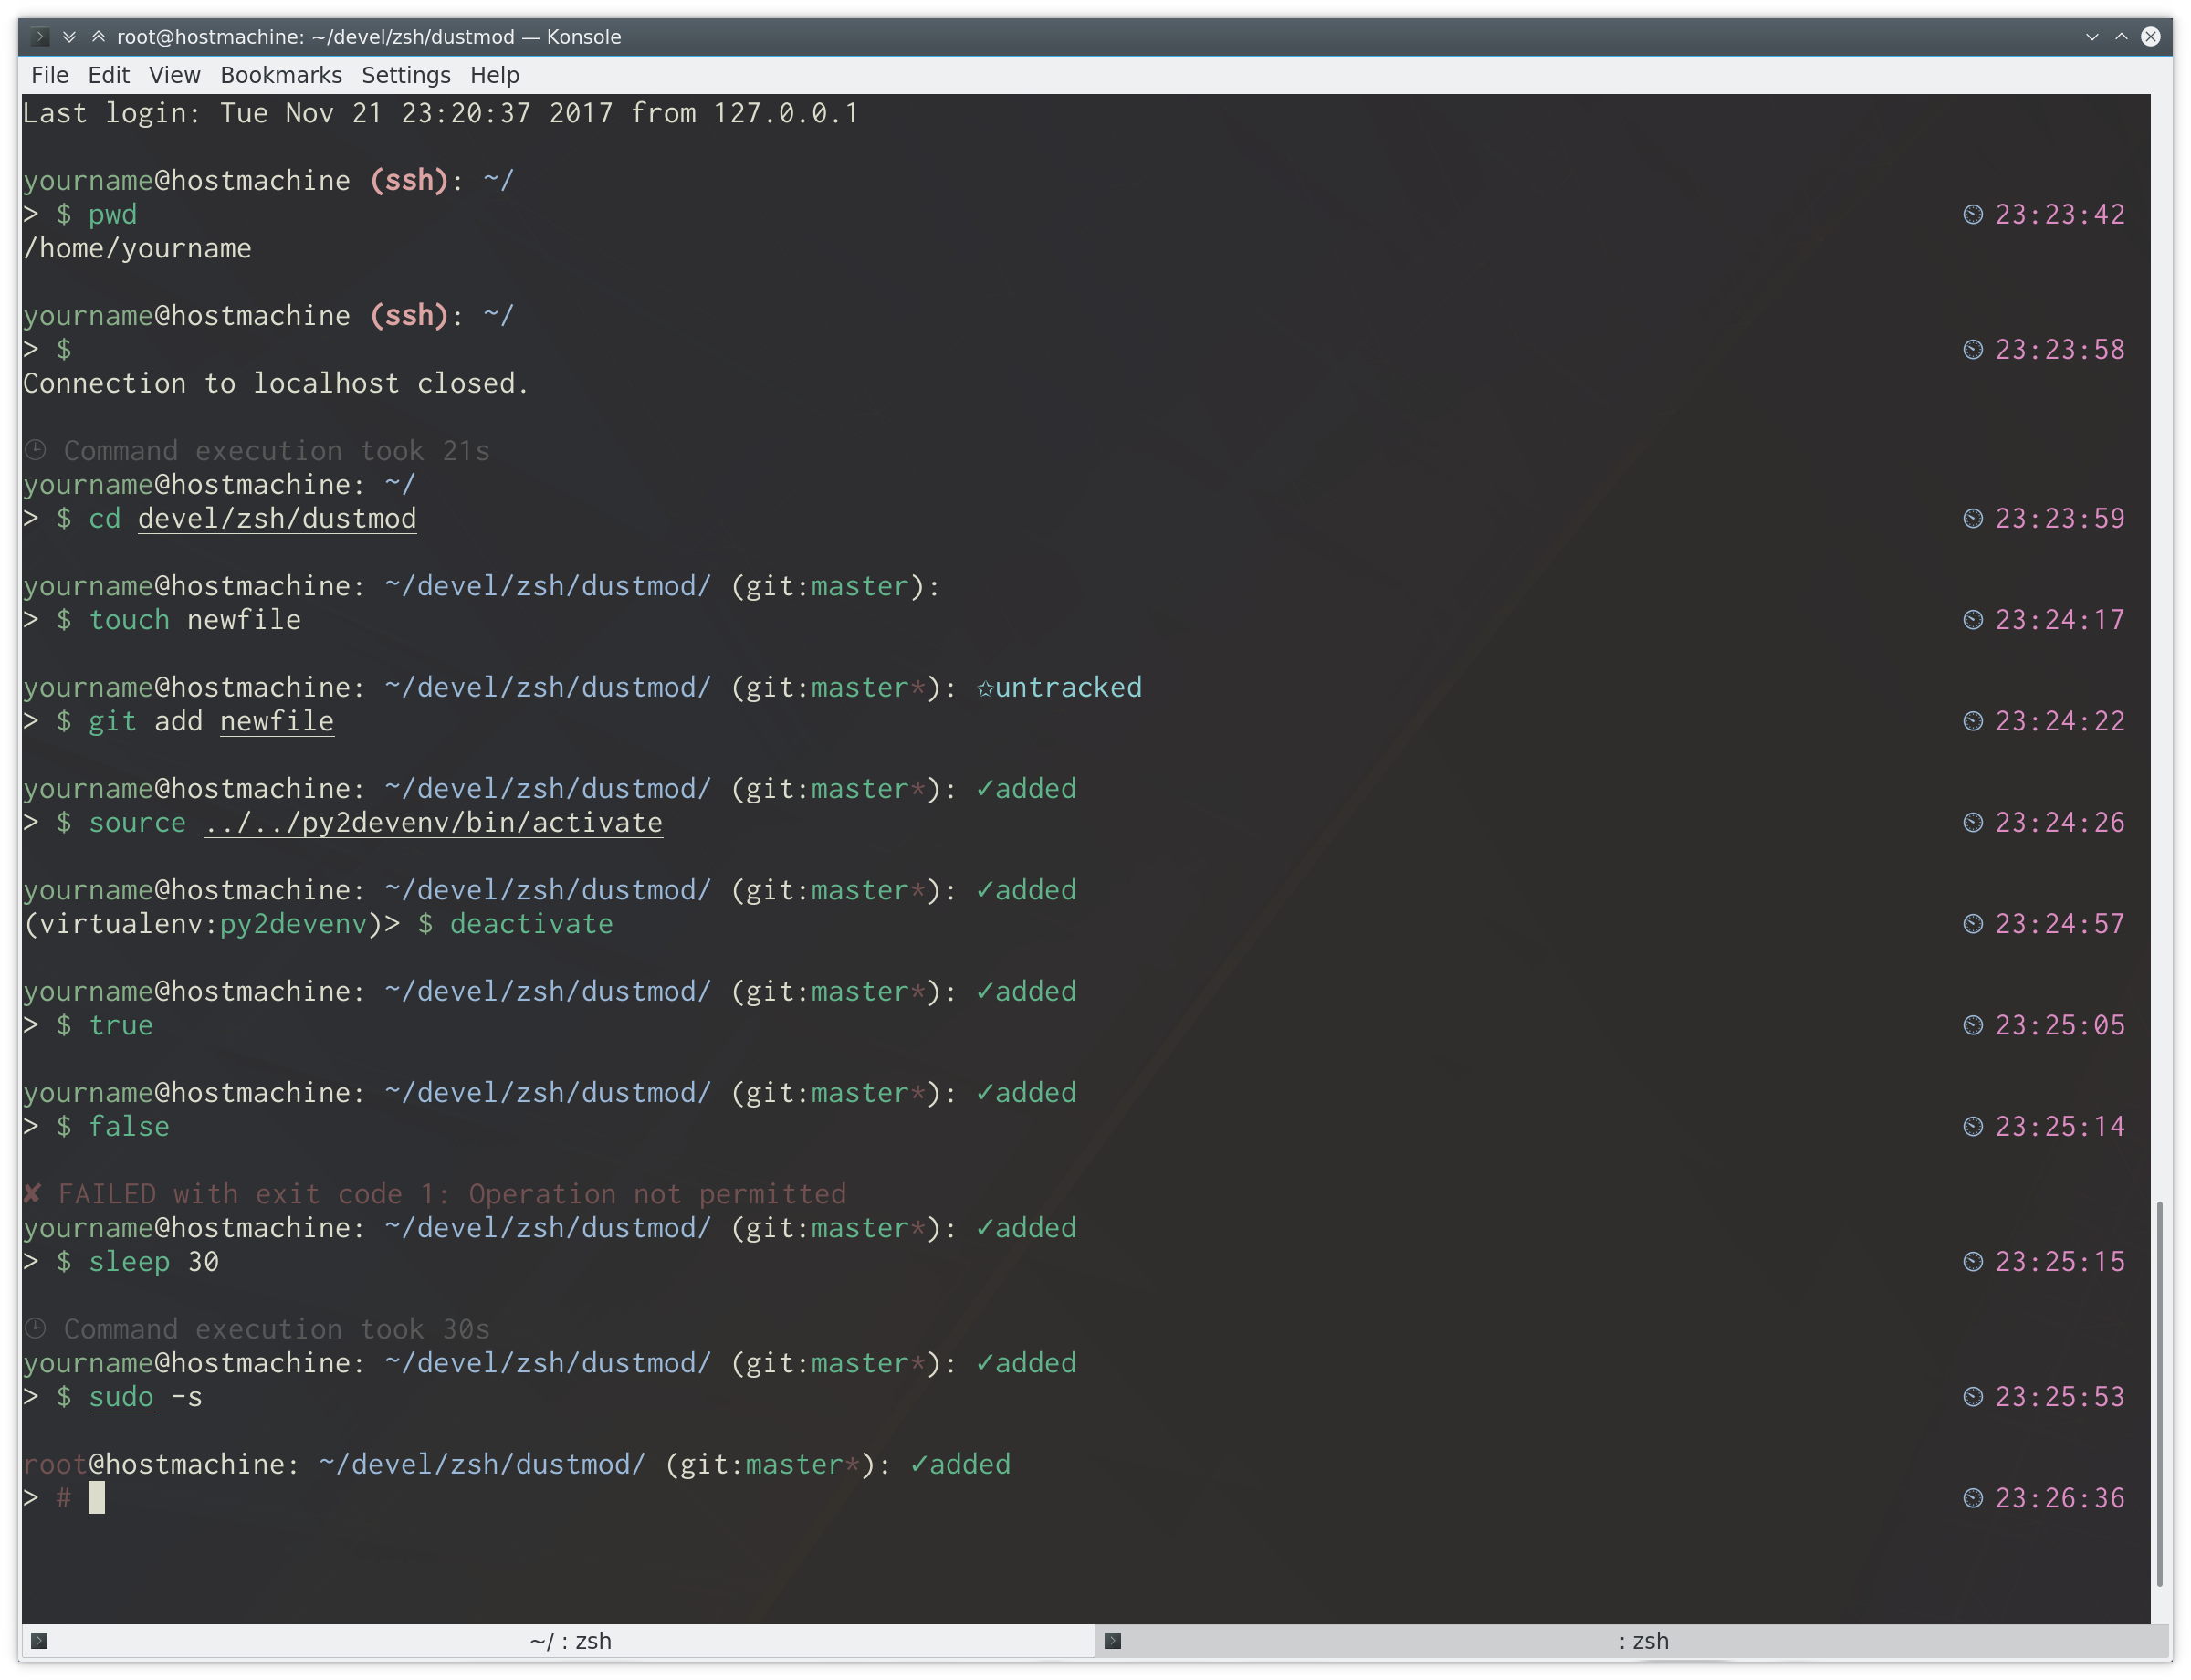This screenshot has height=1680, width=2191.
Task: Open the Edit menu
Action: coord(108,75)
